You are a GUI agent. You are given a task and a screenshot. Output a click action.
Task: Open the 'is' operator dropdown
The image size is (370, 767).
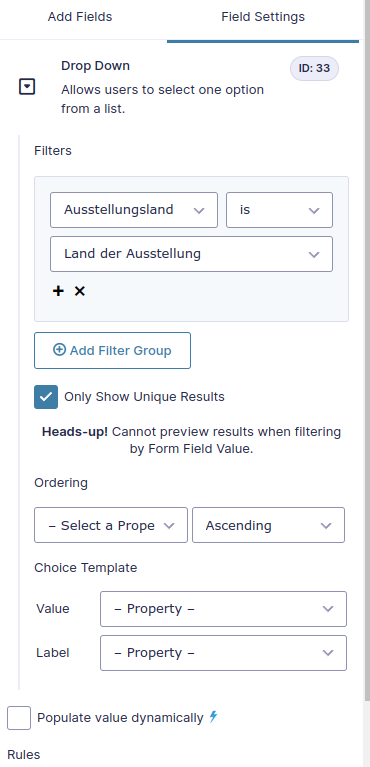[x=279, y=210]
